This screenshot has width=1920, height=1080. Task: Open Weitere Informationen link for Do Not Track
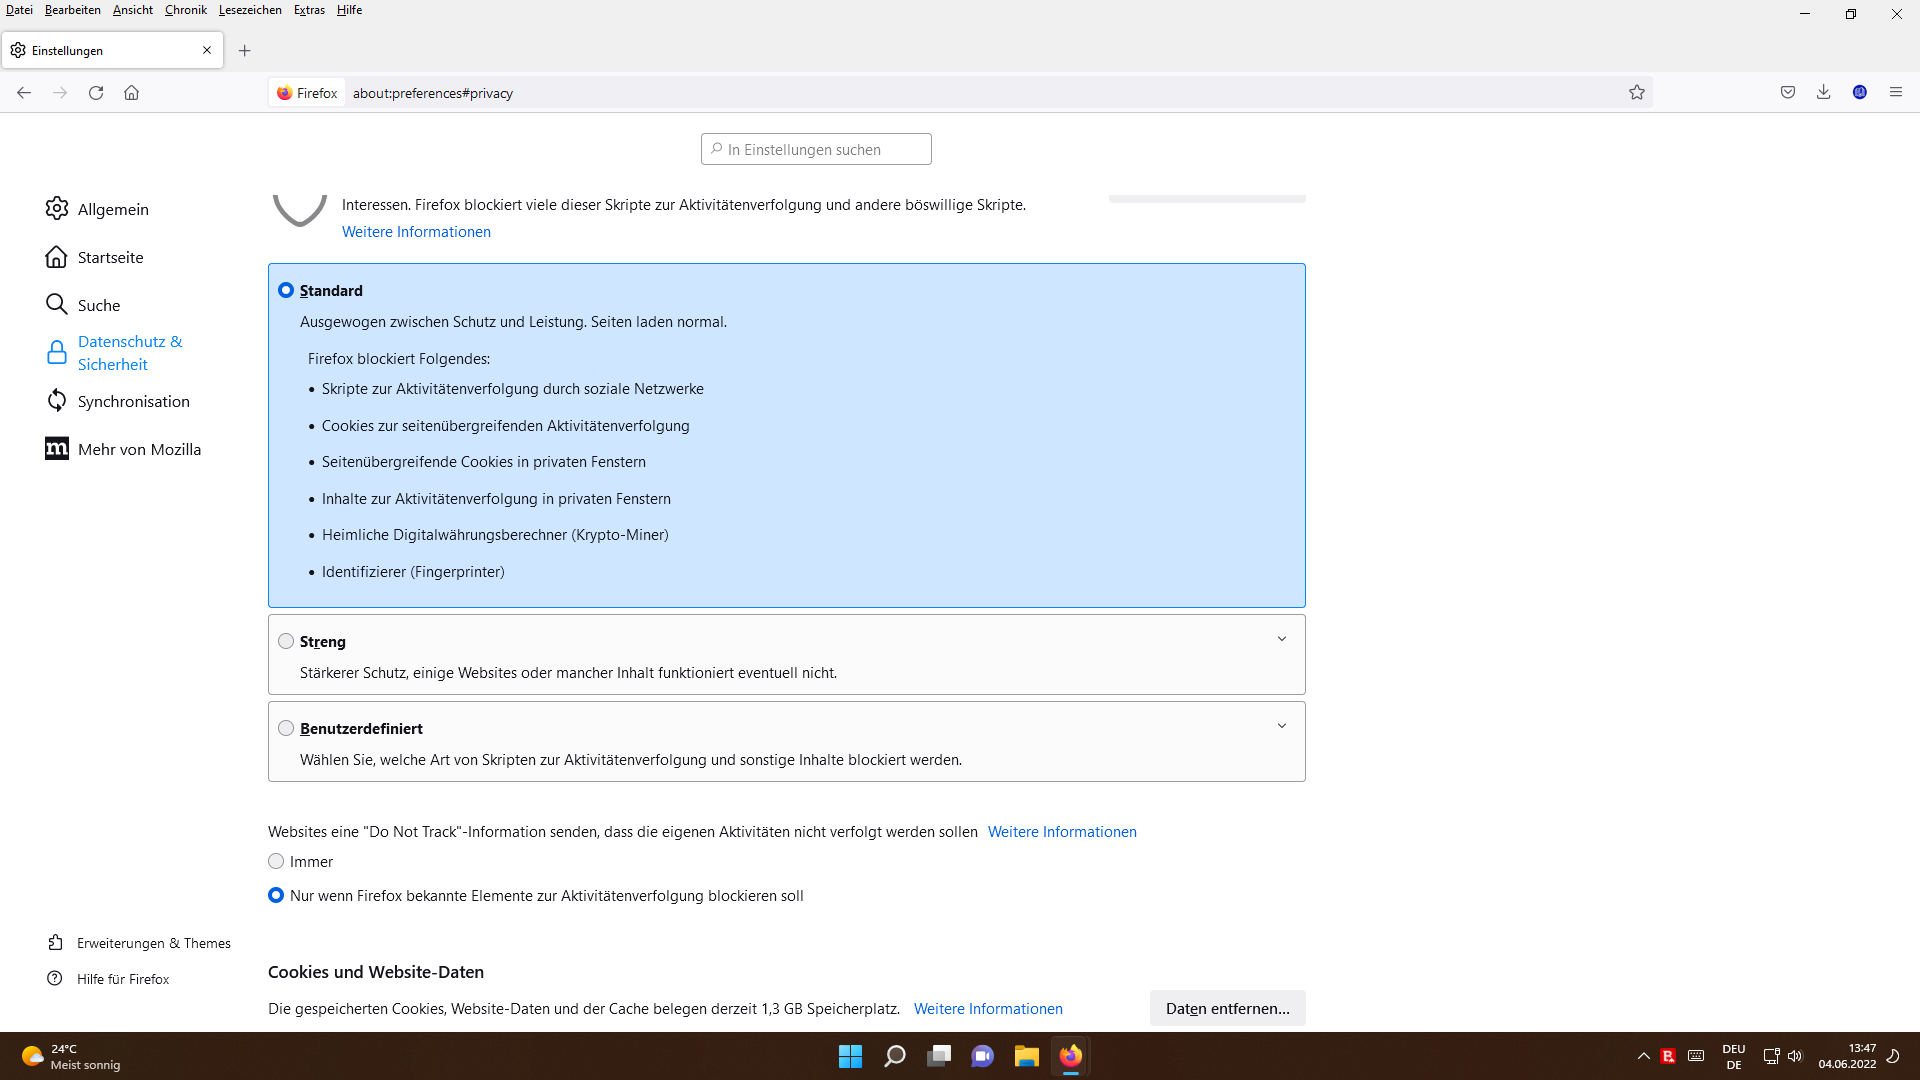click(1062, 832)
